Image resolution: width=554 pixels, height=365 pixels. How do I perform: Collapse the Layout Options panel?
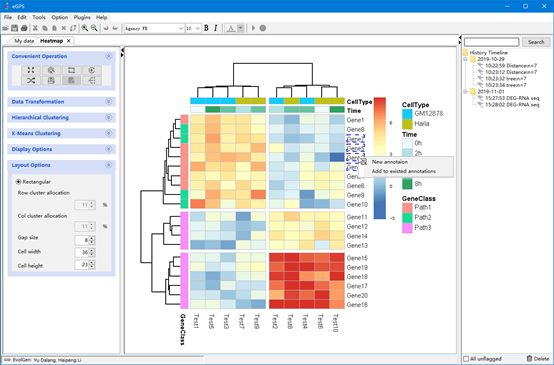click(108, 165)
